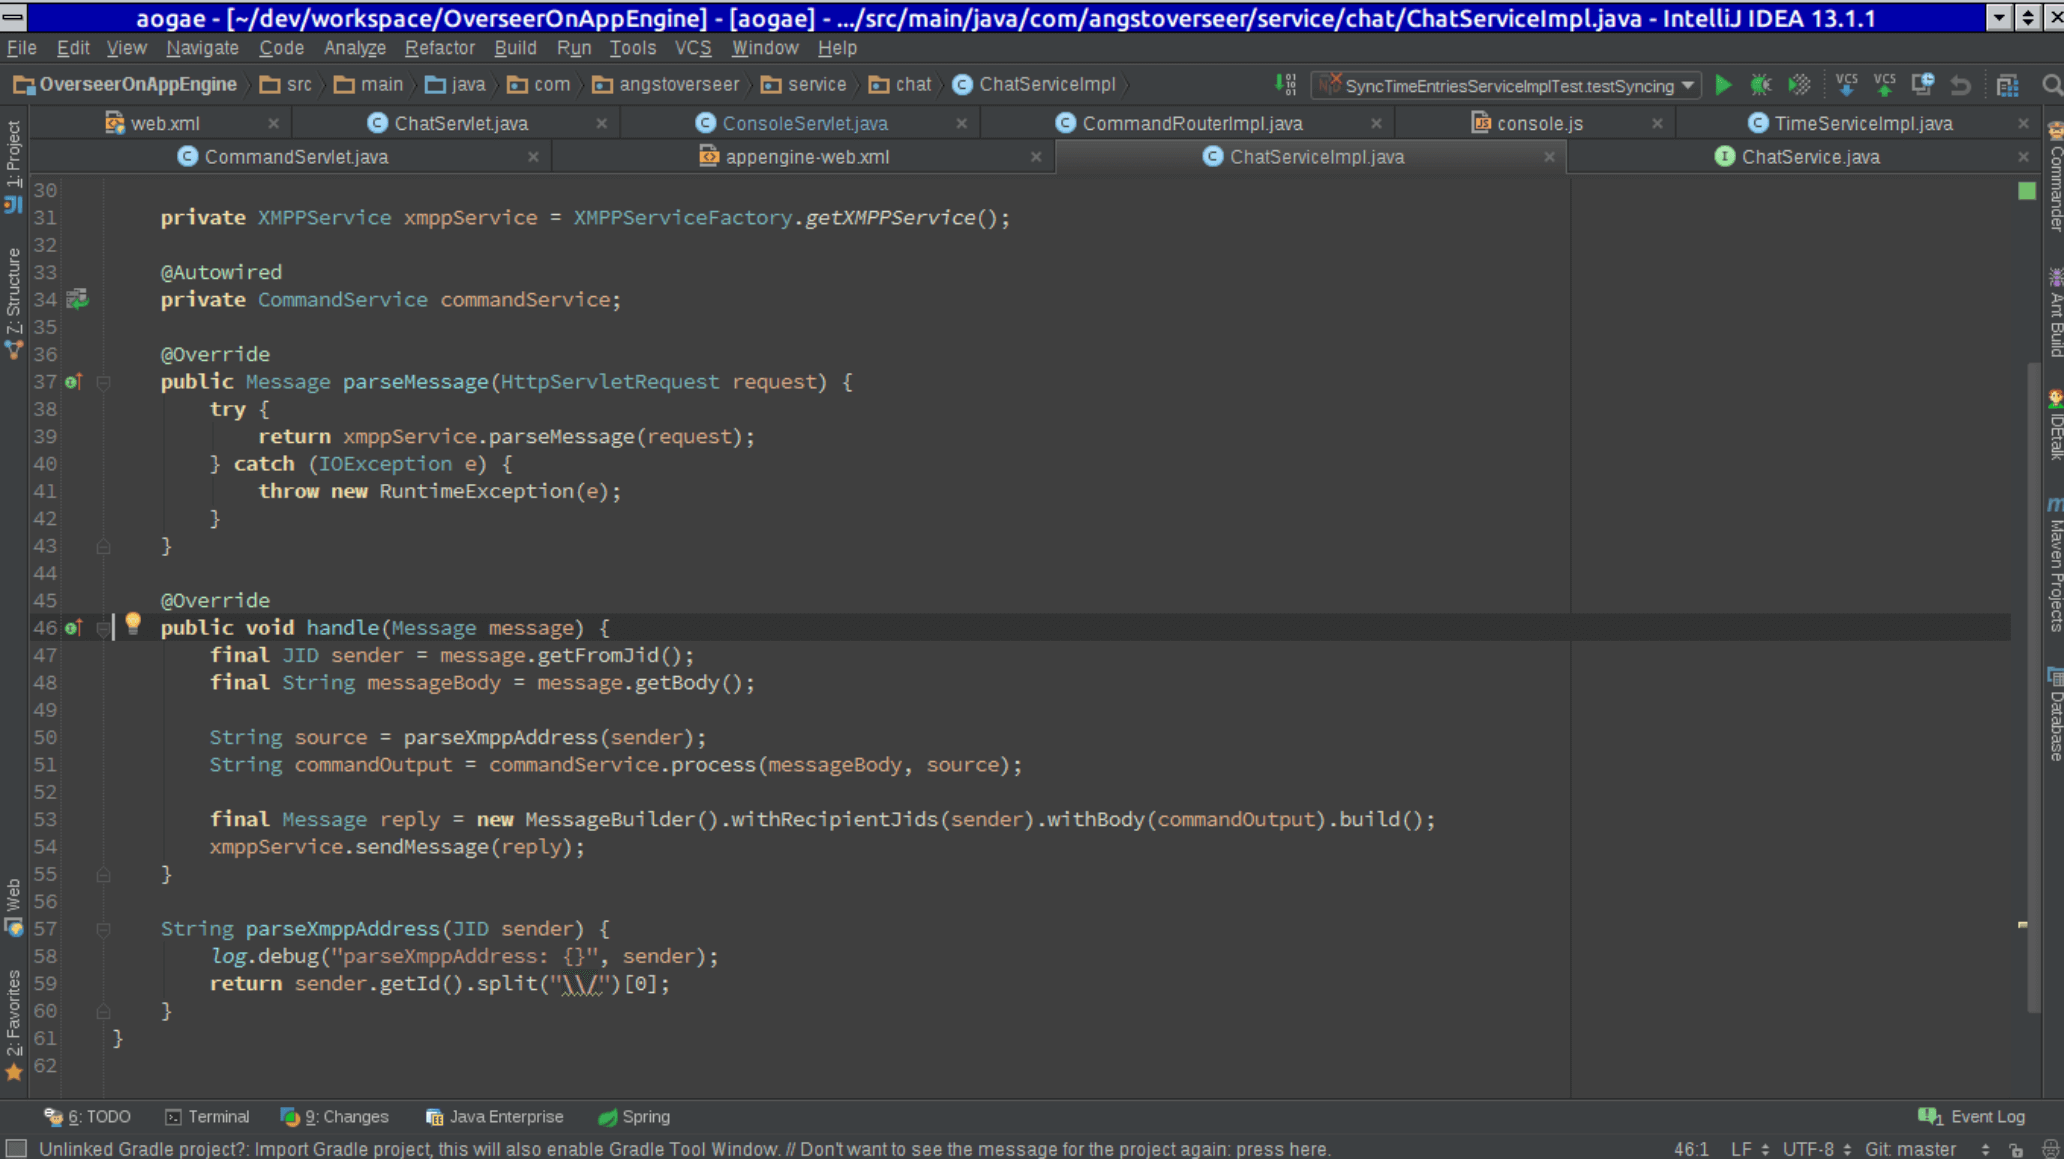Open the Event Log tool window
The image size is (2064, 1159).
pyautogui.click(x=1973, y=1117)
